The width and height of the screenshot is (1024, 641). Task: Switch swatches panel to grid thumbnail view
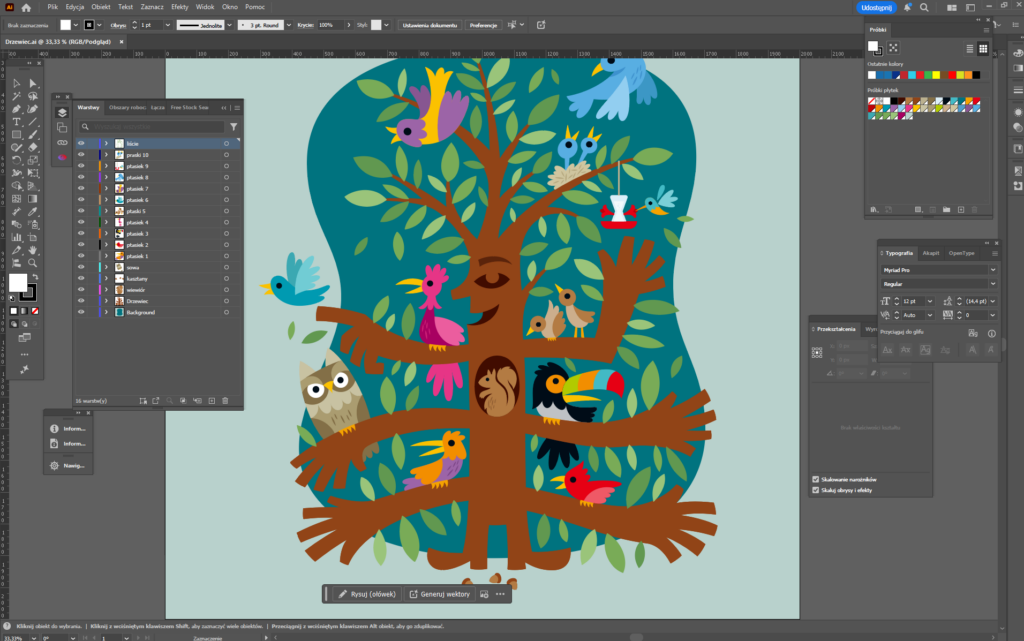[984, 47]
